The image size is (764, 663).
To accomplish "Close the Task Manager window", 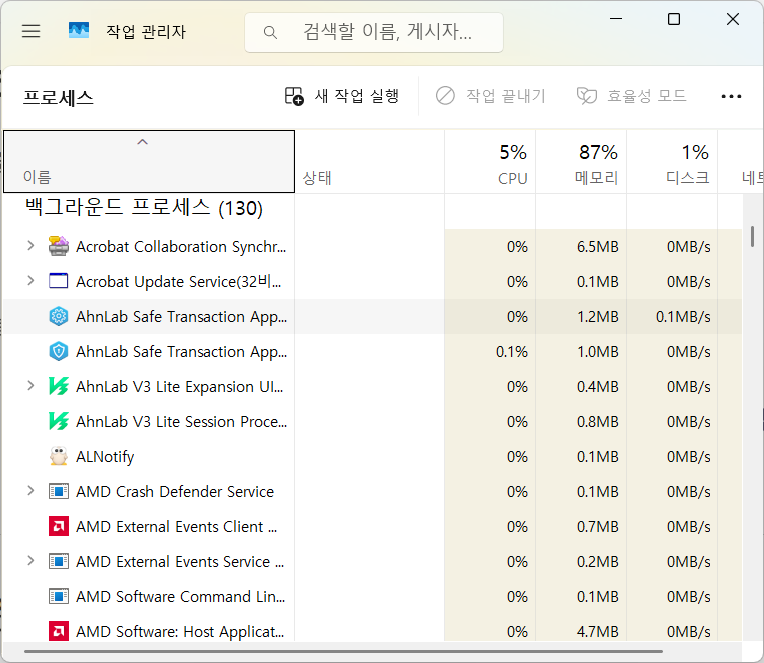I will point(733,19).
